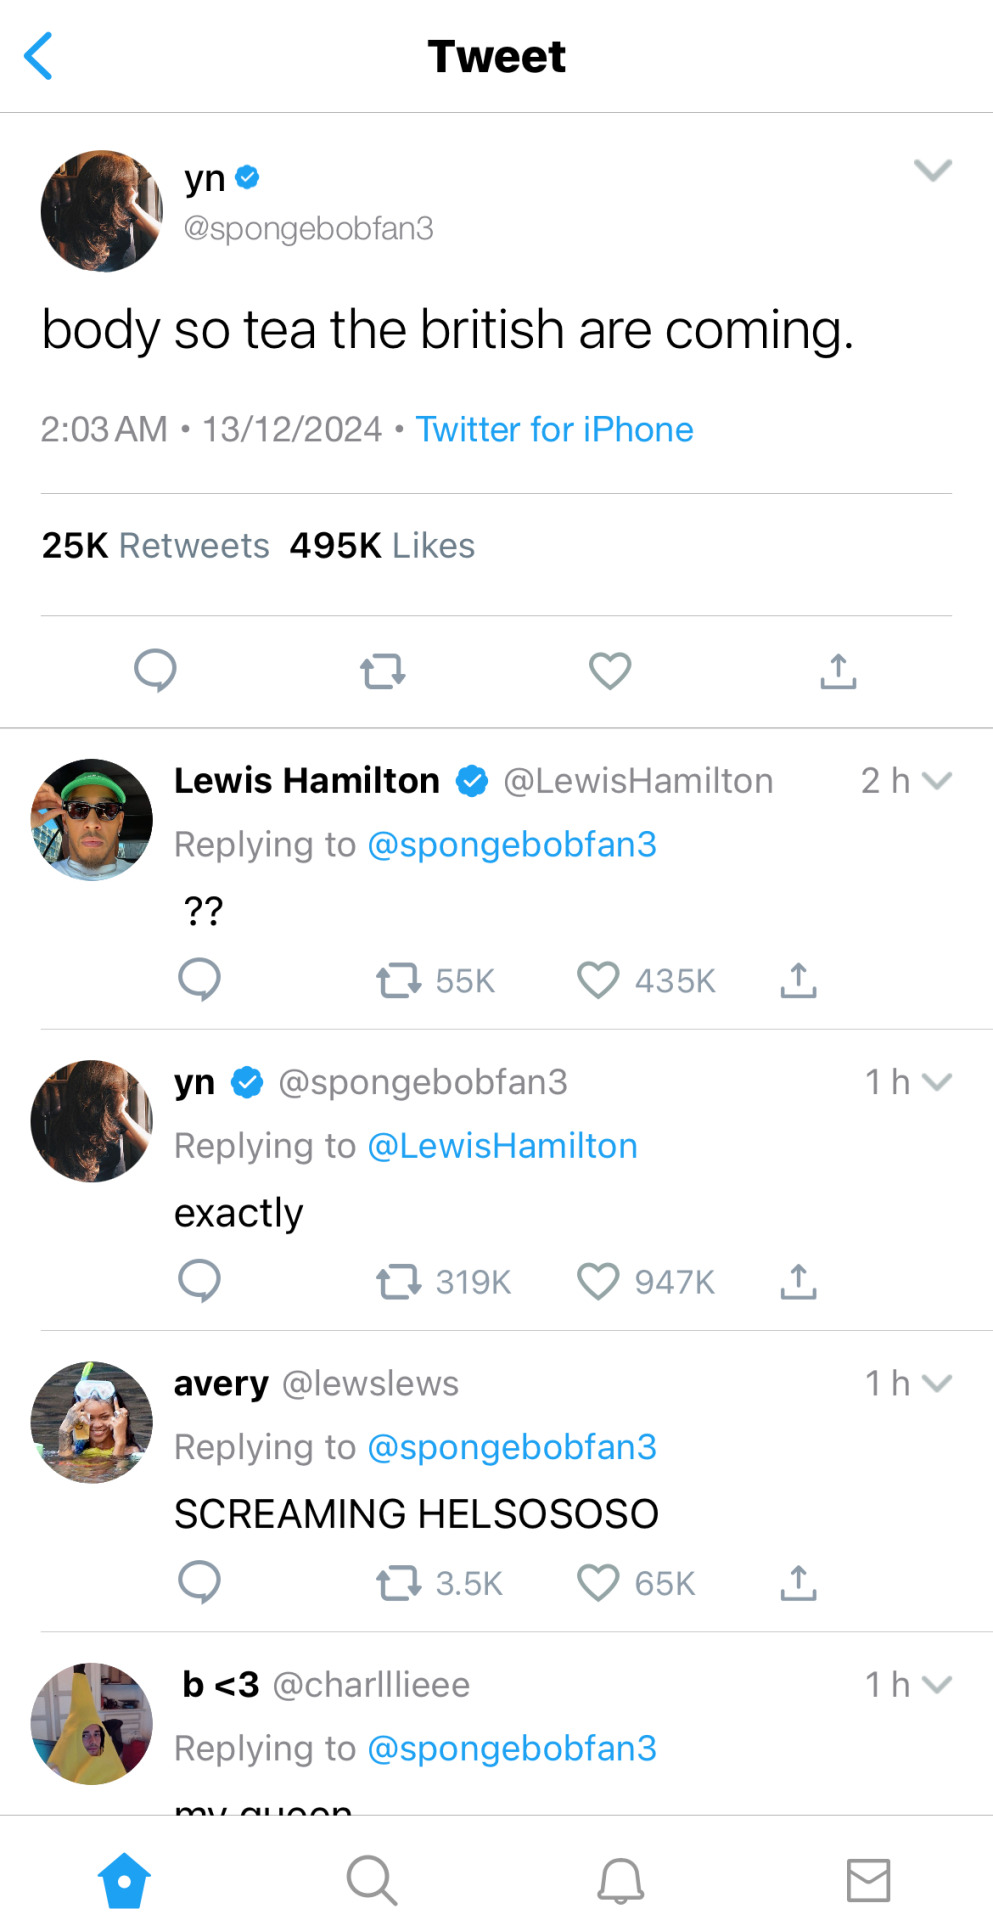This screenshot has width=993, height=1920.
Task: Like yn's "exactly" reply
Action: tap(598, 1281)
